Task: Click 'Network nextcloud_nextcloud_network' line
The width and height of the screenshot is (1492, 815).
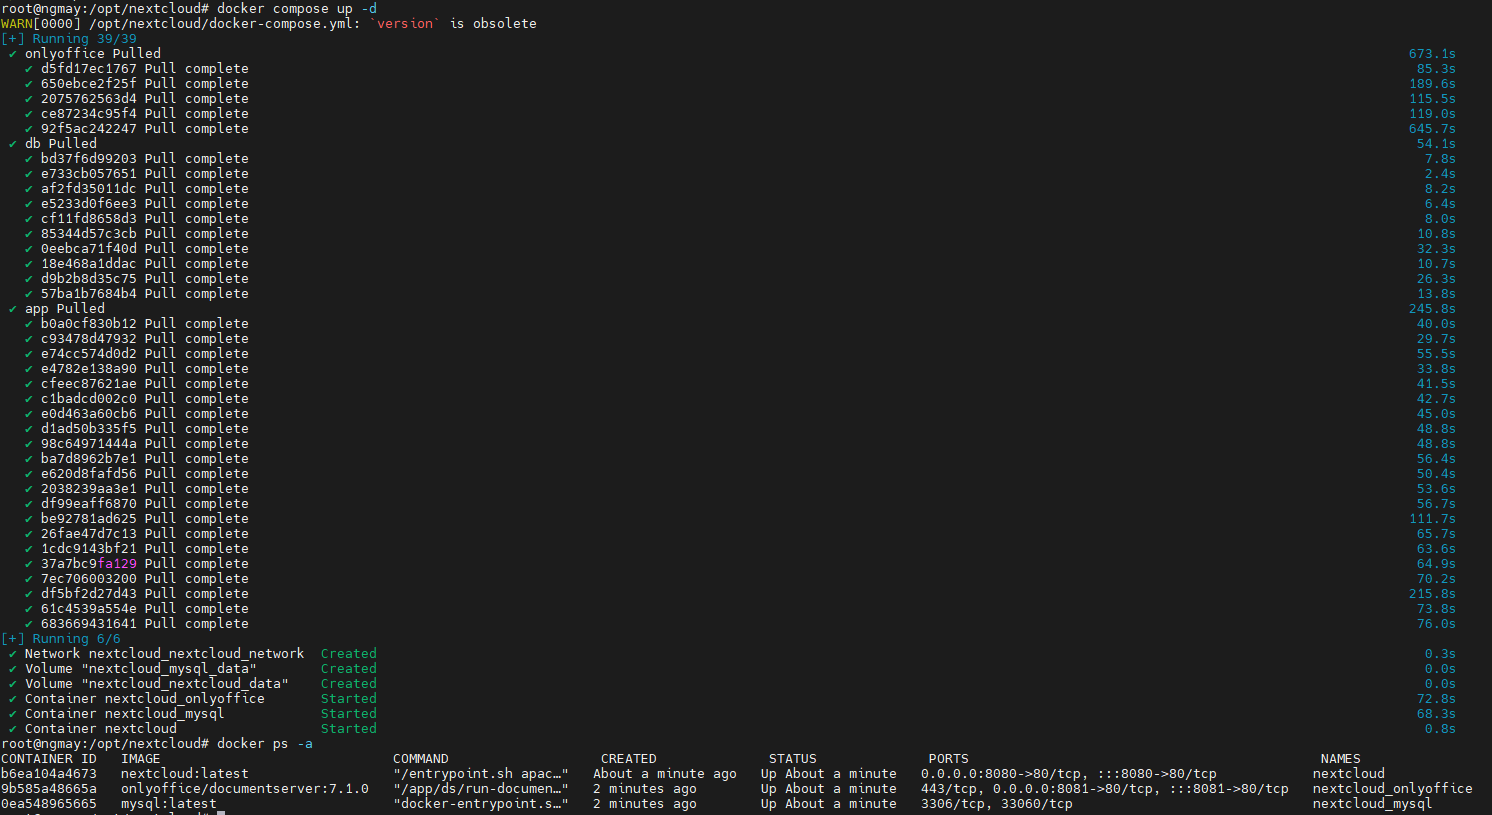Action: tap(165, 653)
